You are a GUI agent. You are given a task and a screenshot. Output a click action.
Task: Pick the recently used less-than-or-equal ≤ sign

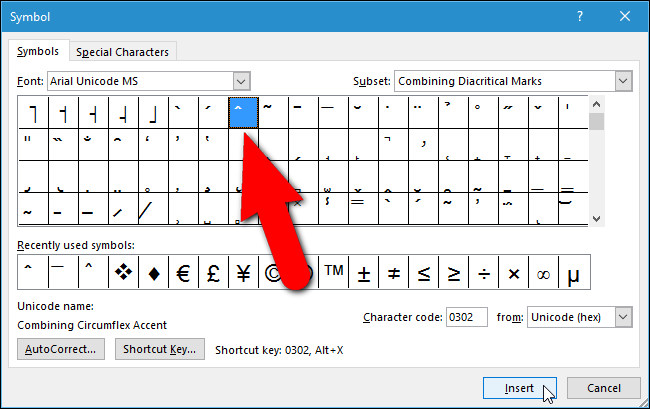pos(424,272)
